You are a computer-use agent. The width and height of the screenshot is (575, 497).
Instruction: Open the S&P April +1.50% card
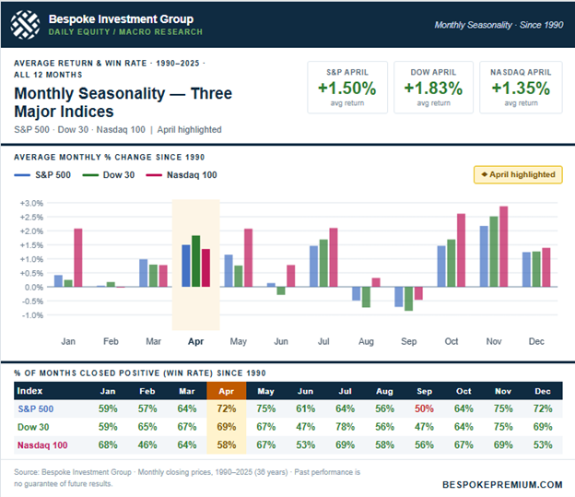coord(347,87)
